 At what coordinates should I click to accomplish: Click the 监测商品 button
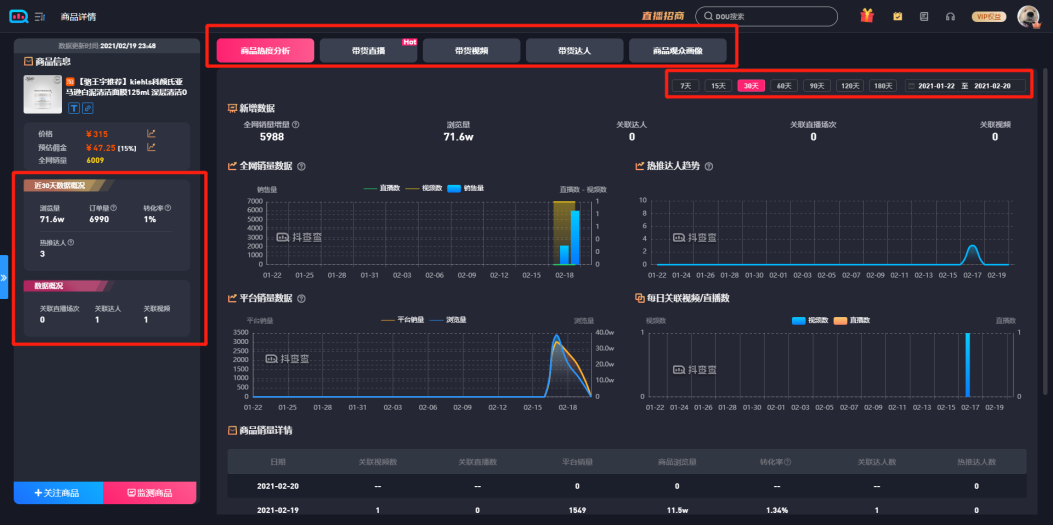pyautogui.click(x=150, y=493)
